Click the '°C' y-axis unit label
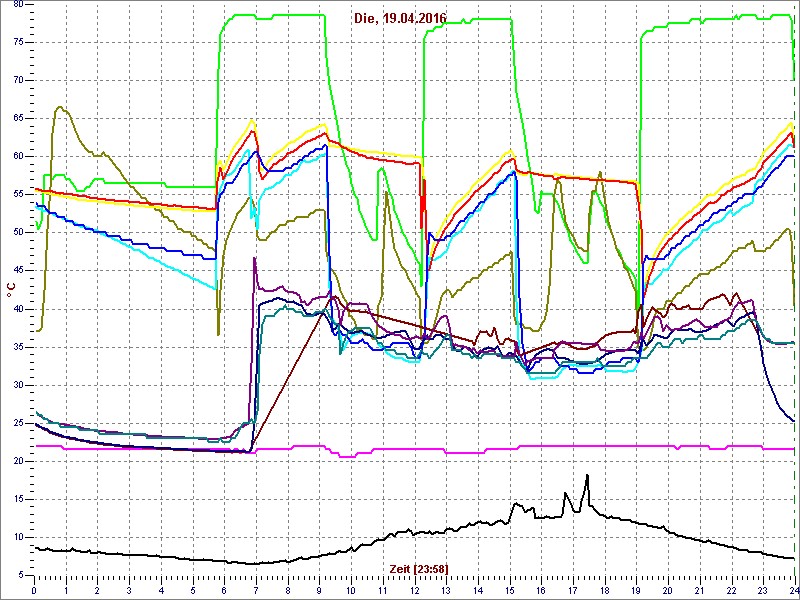This screenshot has height=600, width=800. (11, 291)
